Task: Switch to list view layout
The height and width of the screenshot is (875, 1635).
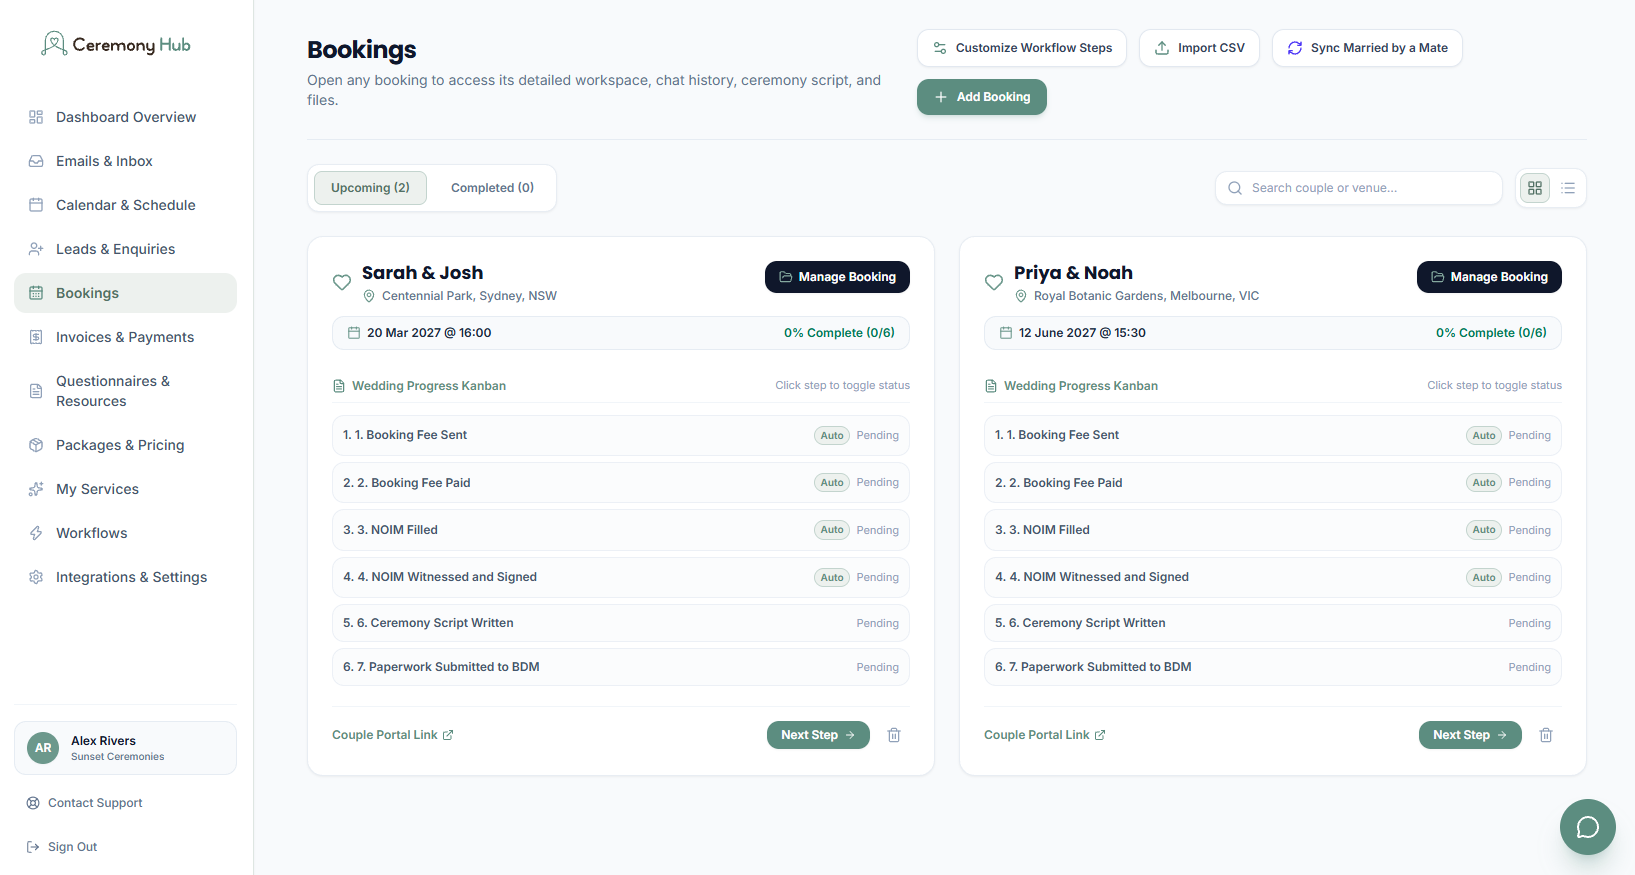Action: click(1568, 188)
